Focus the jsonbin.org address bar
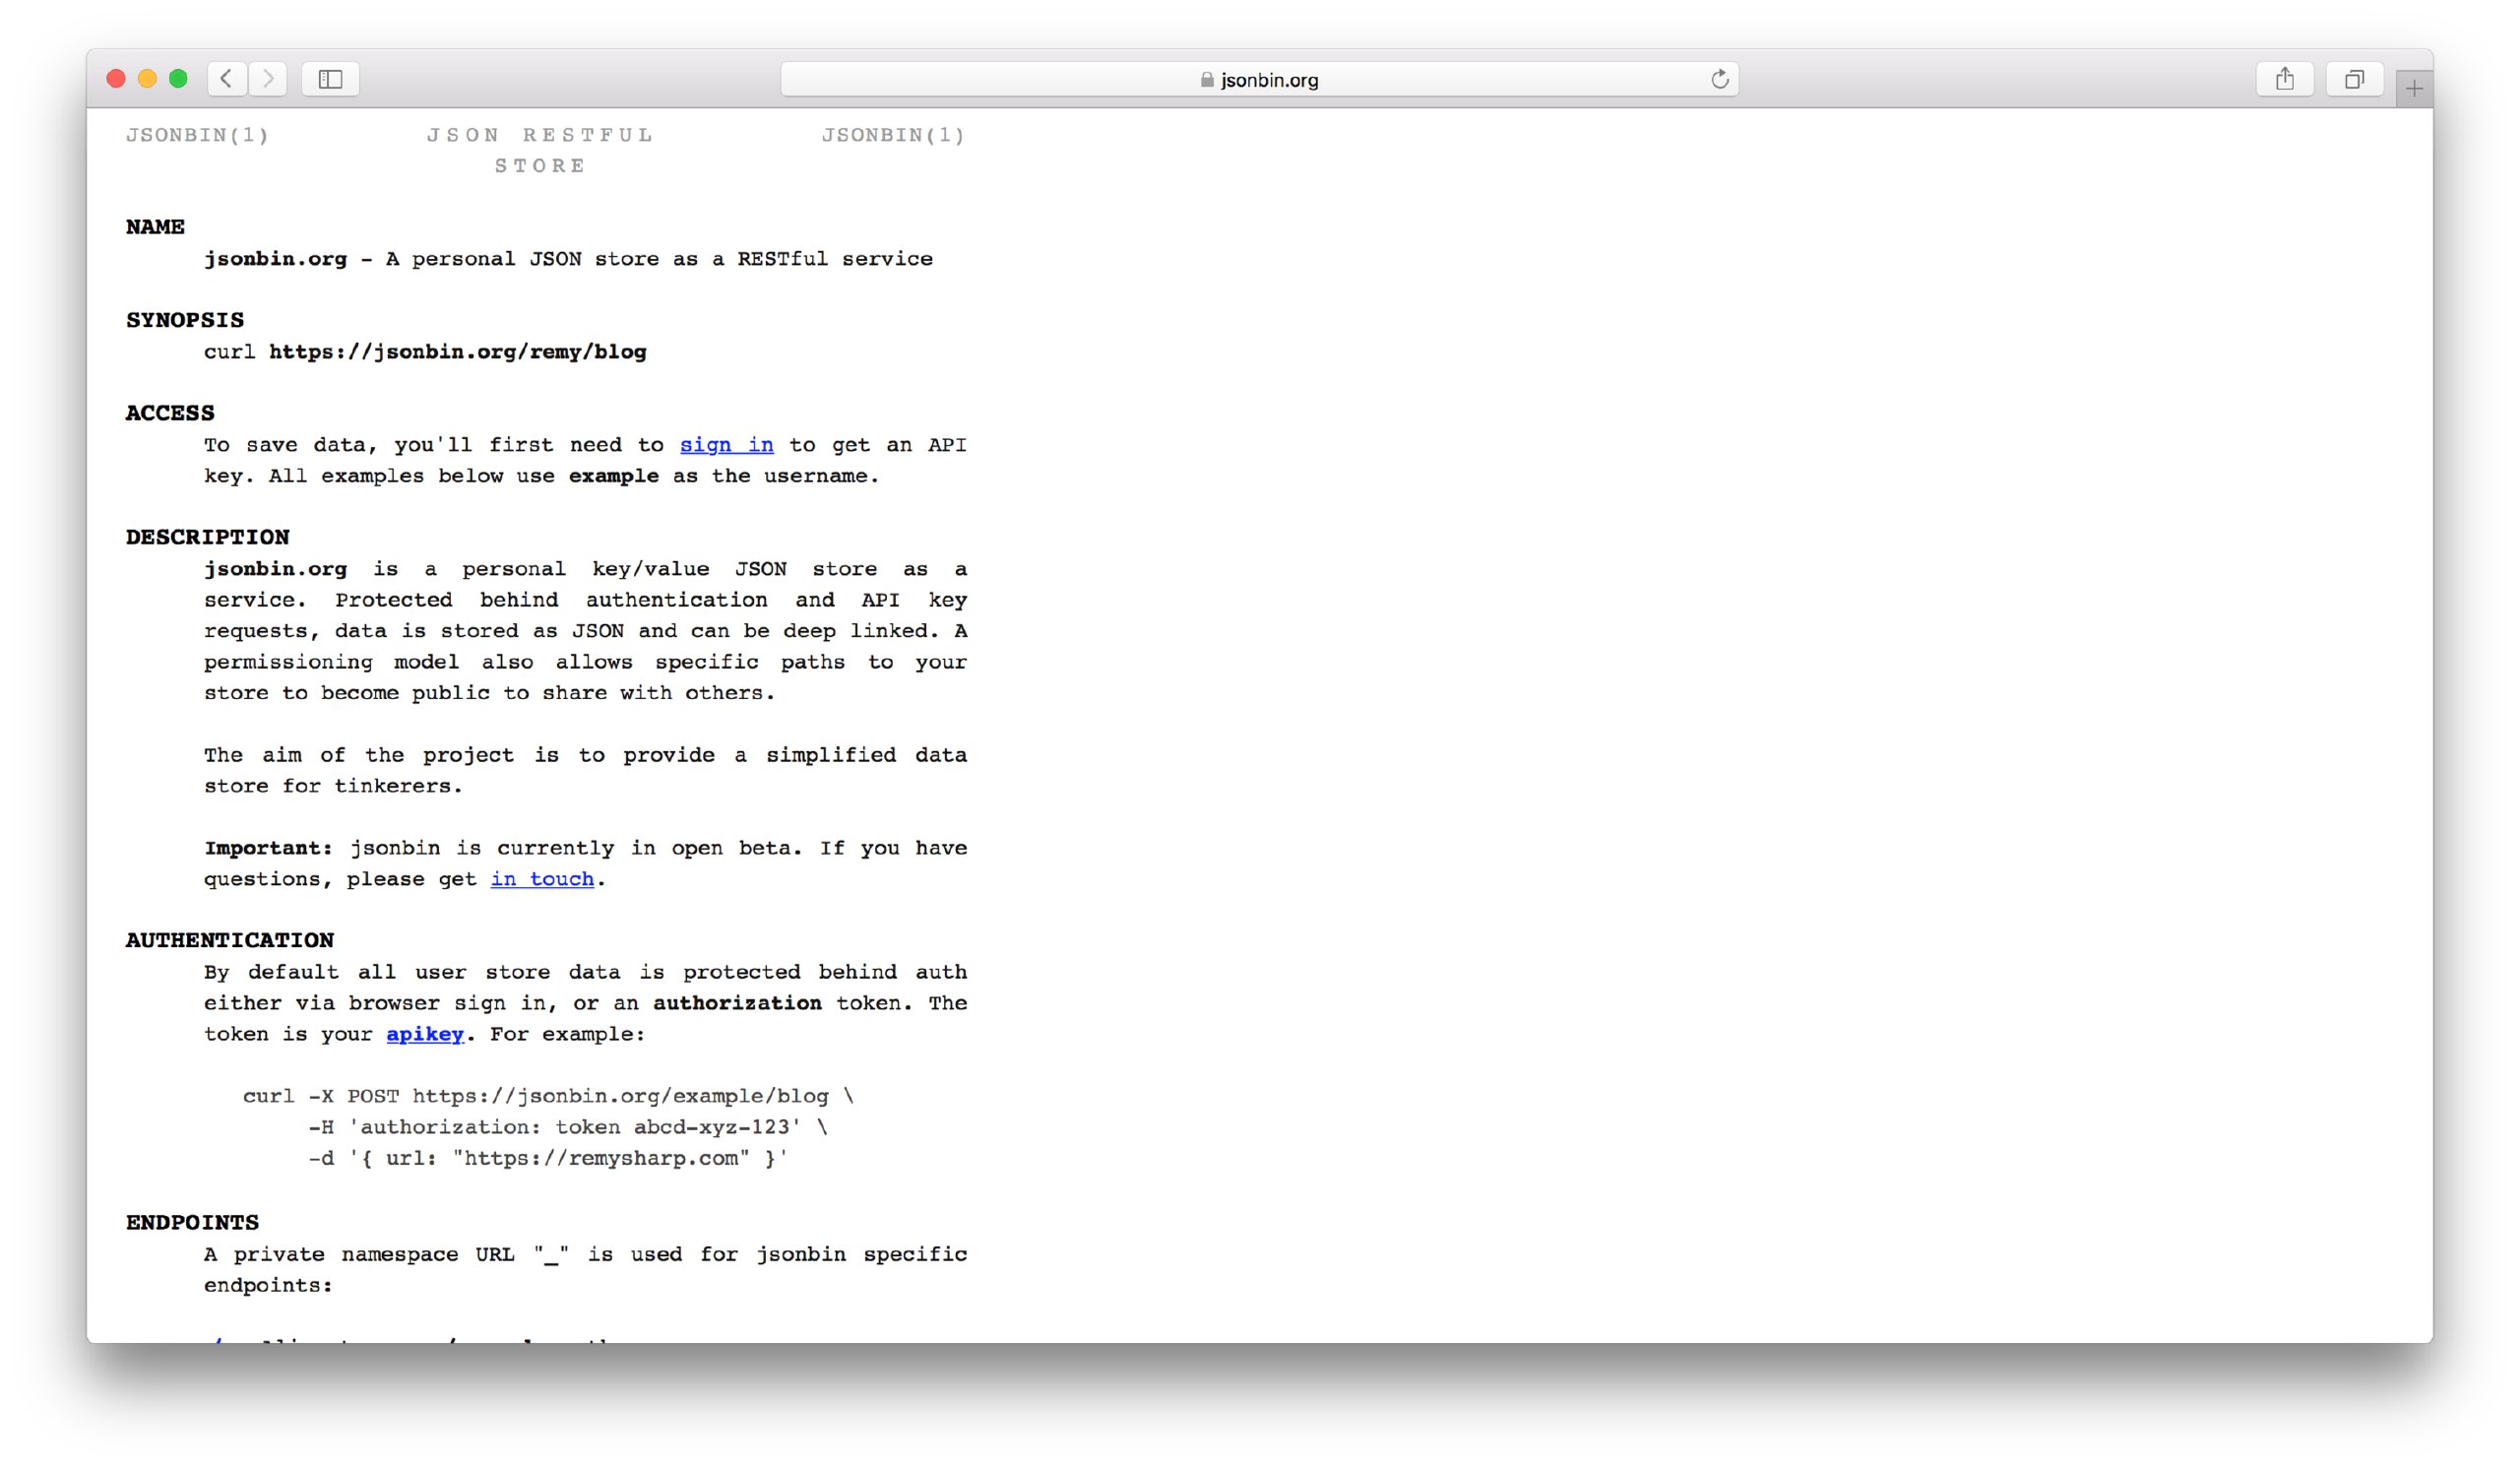 pos(1259,79)
